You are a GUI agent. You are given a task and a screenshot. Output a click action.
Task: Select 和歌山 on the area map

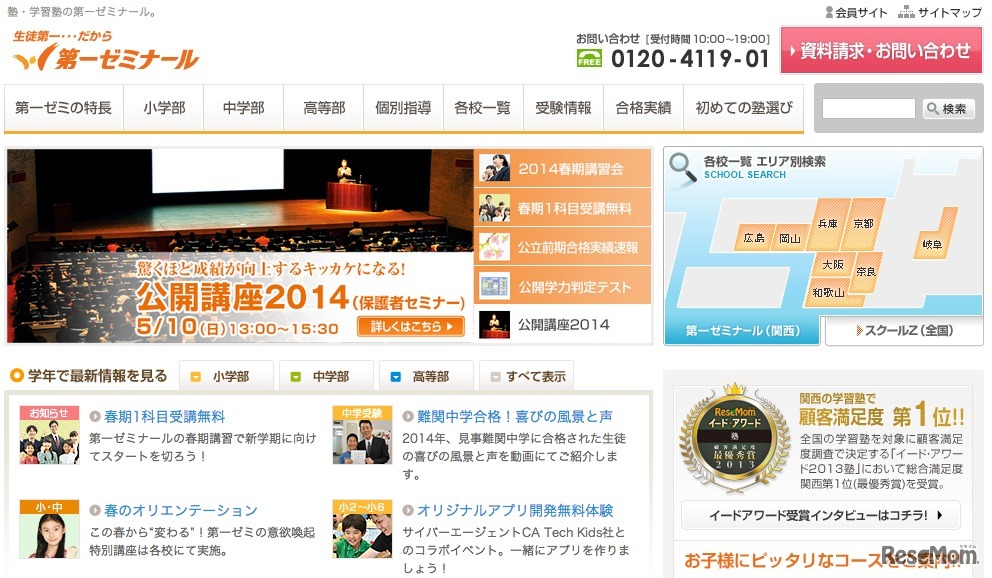point(828,293)
